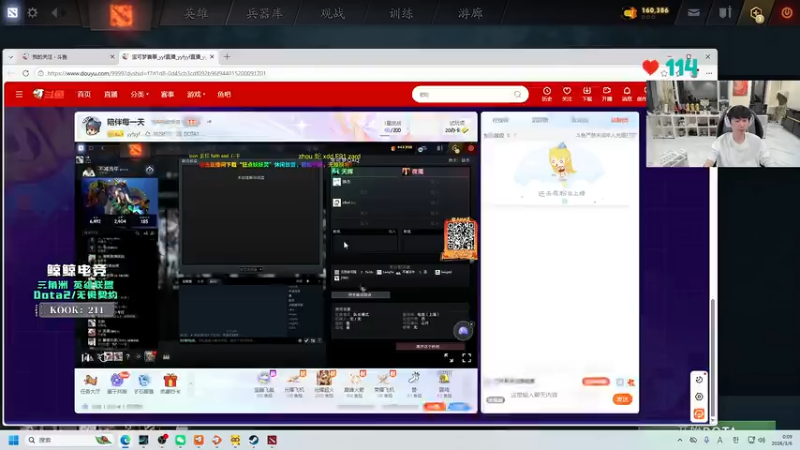Open a new browser tab
This screenshot has height=450, width=800.
[x=227, y=57]
